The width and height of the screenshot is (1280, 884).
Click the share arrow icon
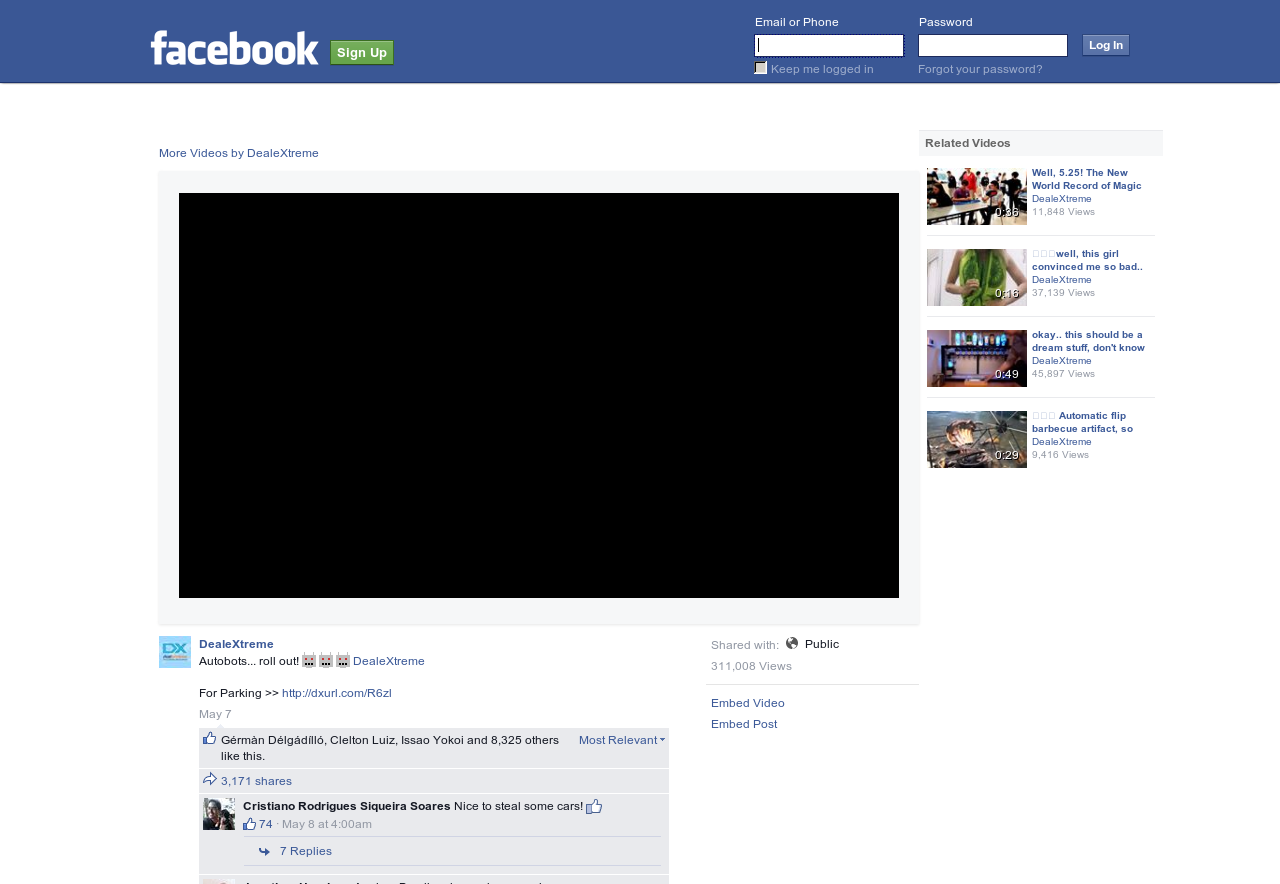click(210, 780)
